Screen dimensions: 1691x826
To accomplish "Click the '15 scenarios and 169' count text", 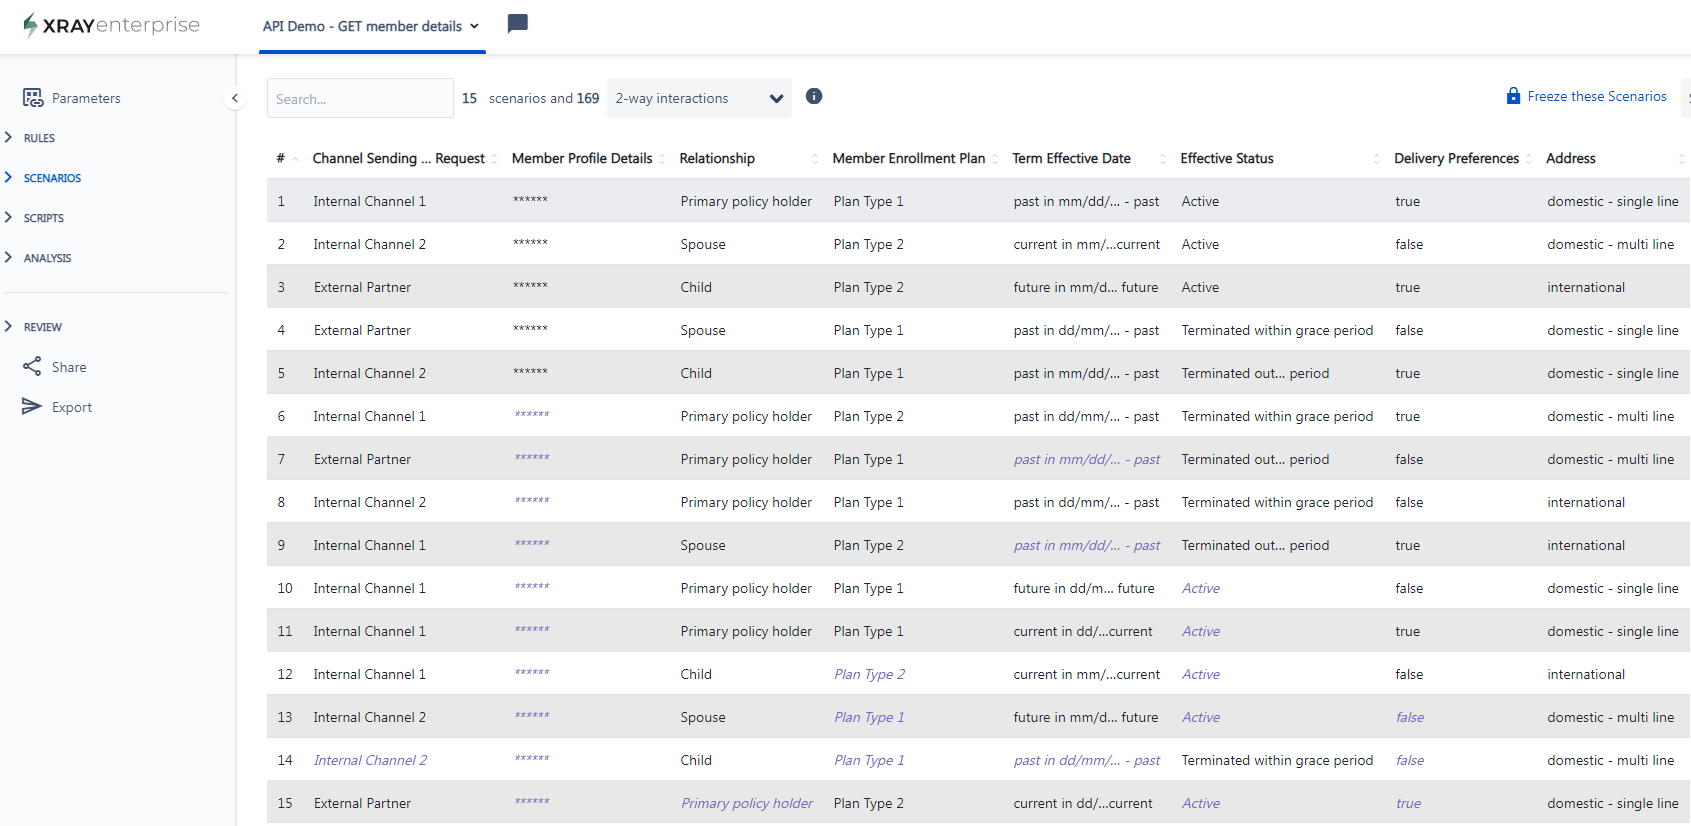I will coord(530,98).
